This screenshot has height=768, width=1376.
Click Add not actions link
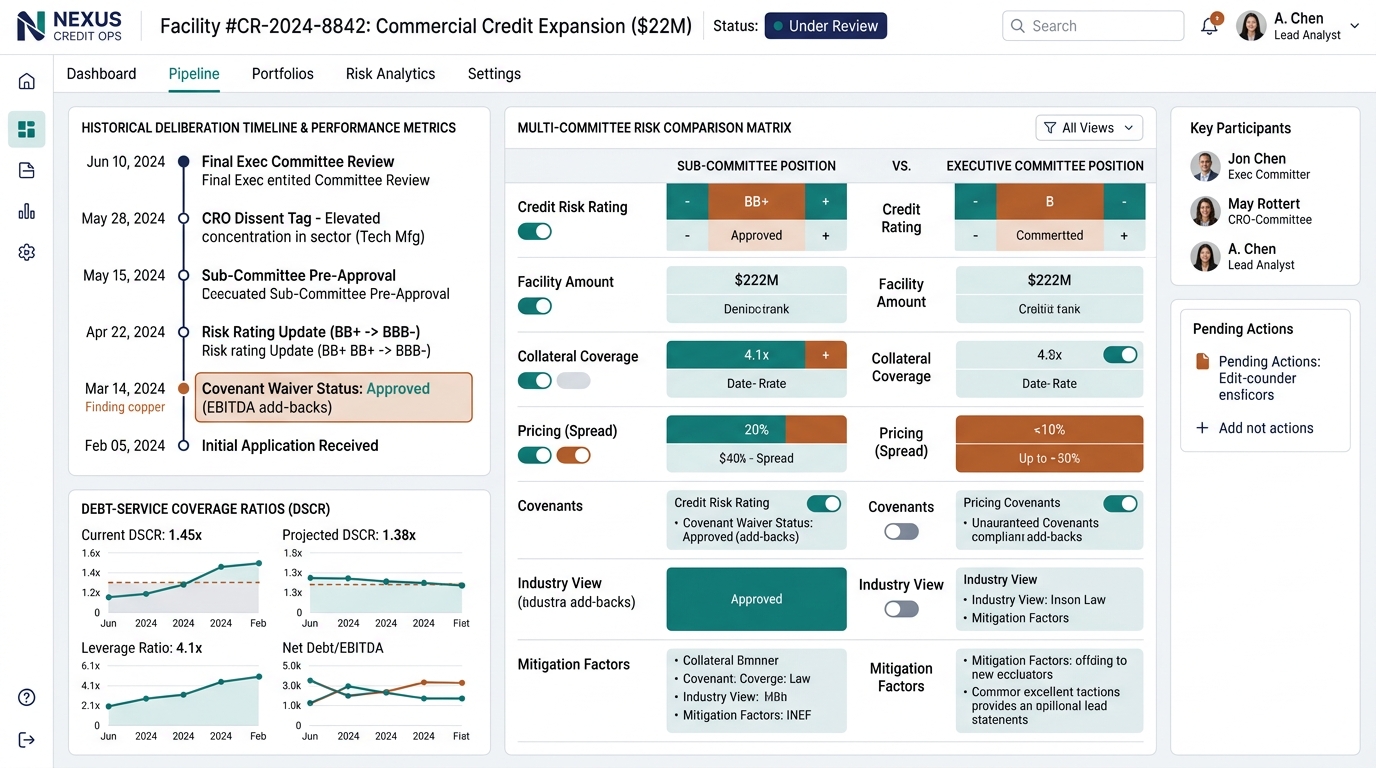(x=1266, y=428)
